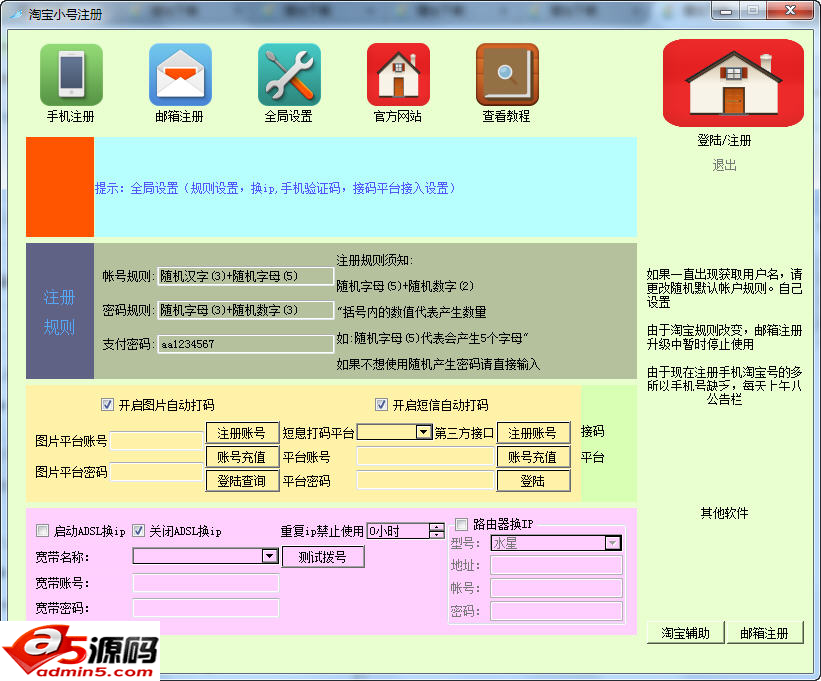Click 注册账号 button for picture platform
The height and width of the screenshot is (681, 821).
tap(242, 433)
